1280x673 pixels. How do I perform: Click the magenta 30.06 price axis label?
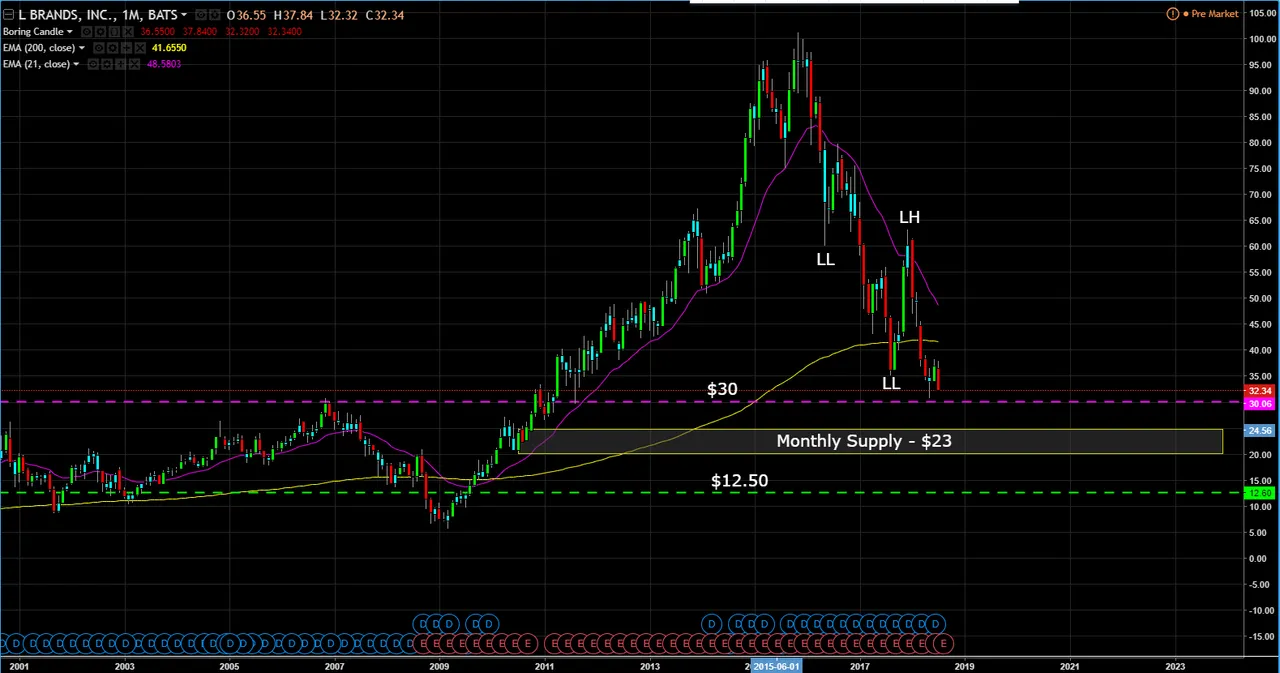tap(1260, 404)
